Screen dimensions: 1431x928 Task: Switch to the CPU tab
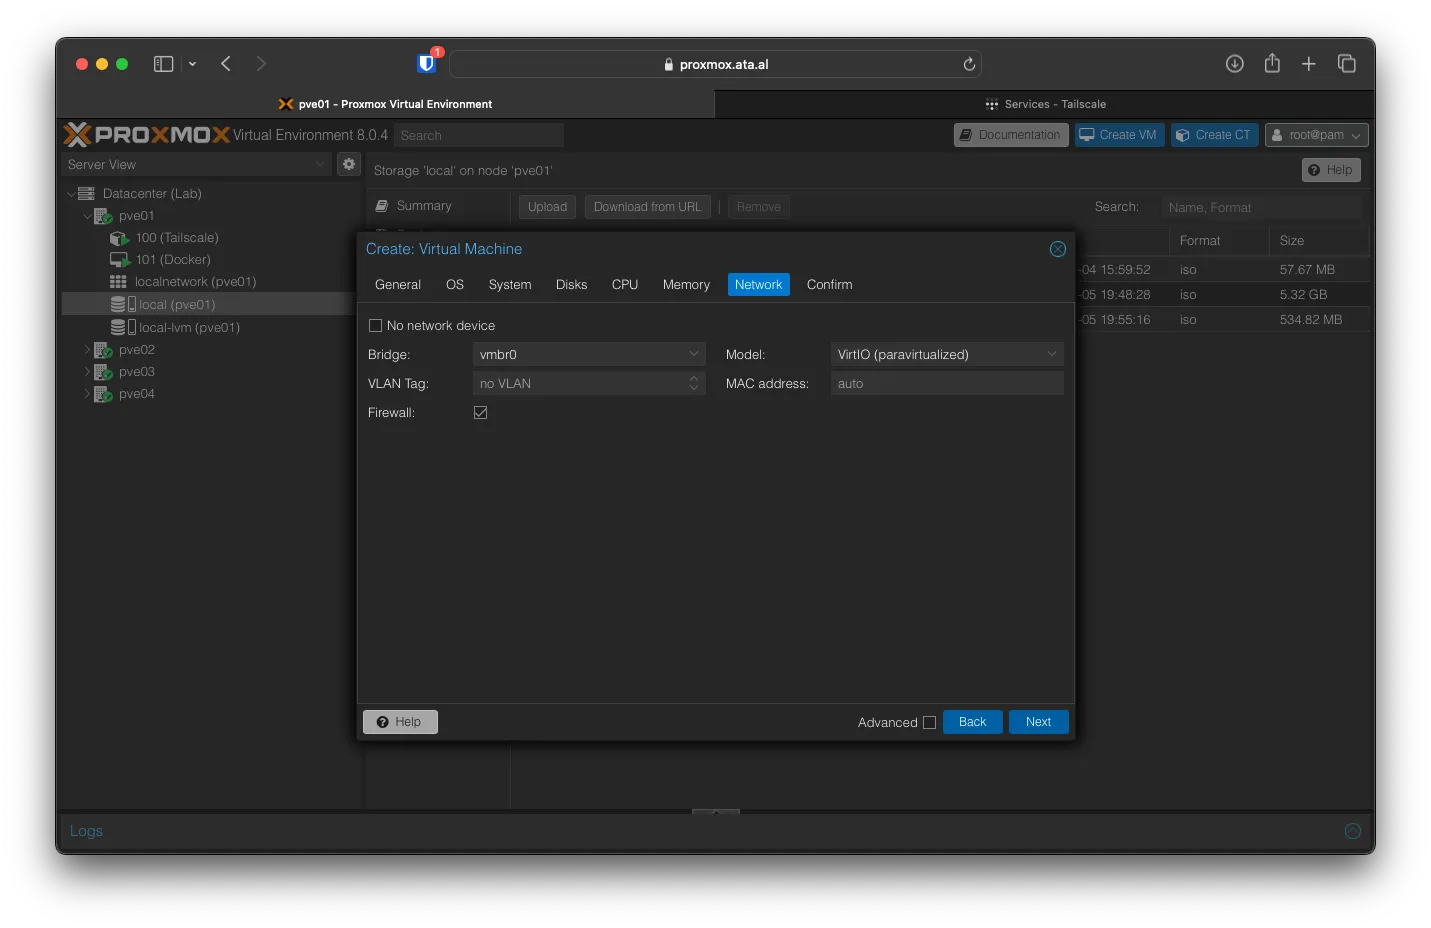tap(625, 285)
